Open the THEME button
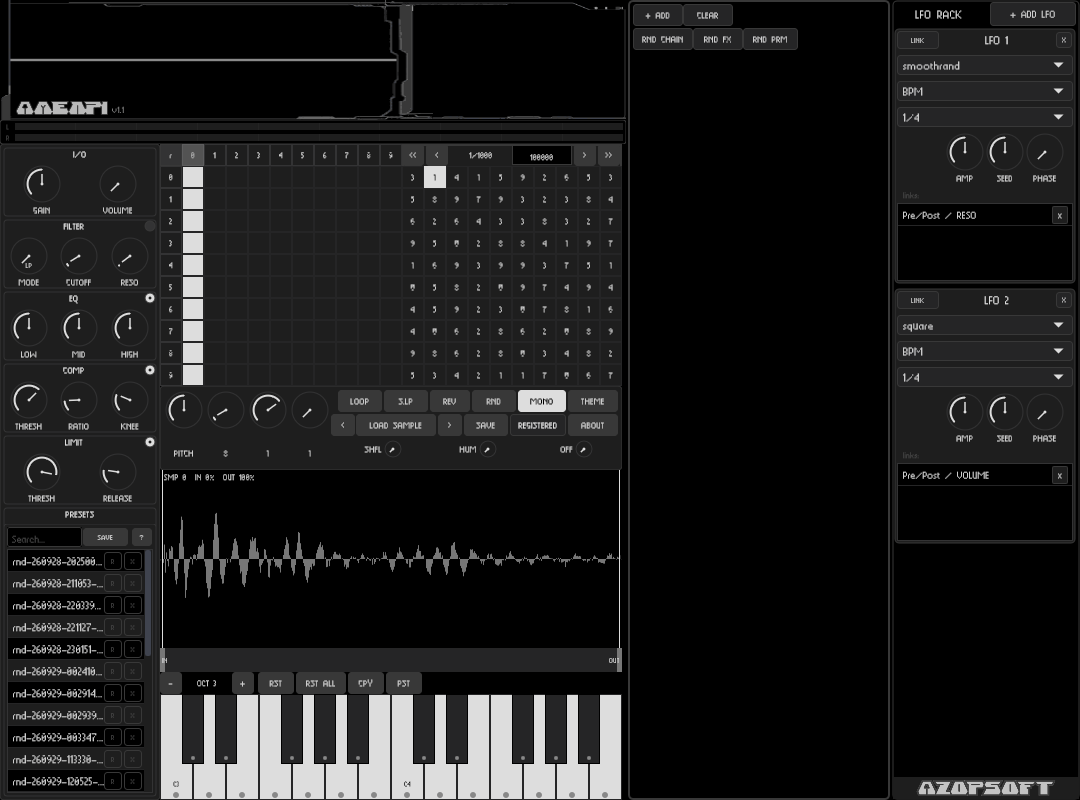Image resolution: width=1080 pixels, height=800 pixels. click(592, 402)
